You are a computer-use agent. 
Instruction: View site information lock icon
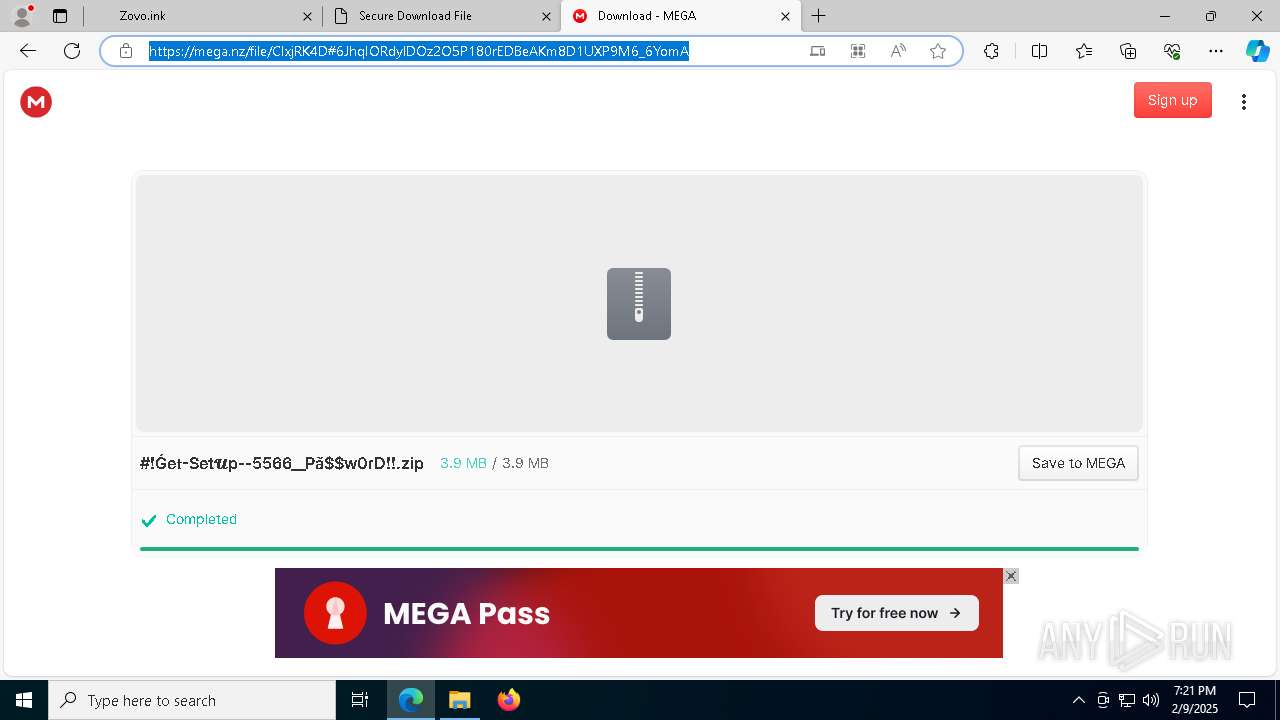tap(126, 51)
